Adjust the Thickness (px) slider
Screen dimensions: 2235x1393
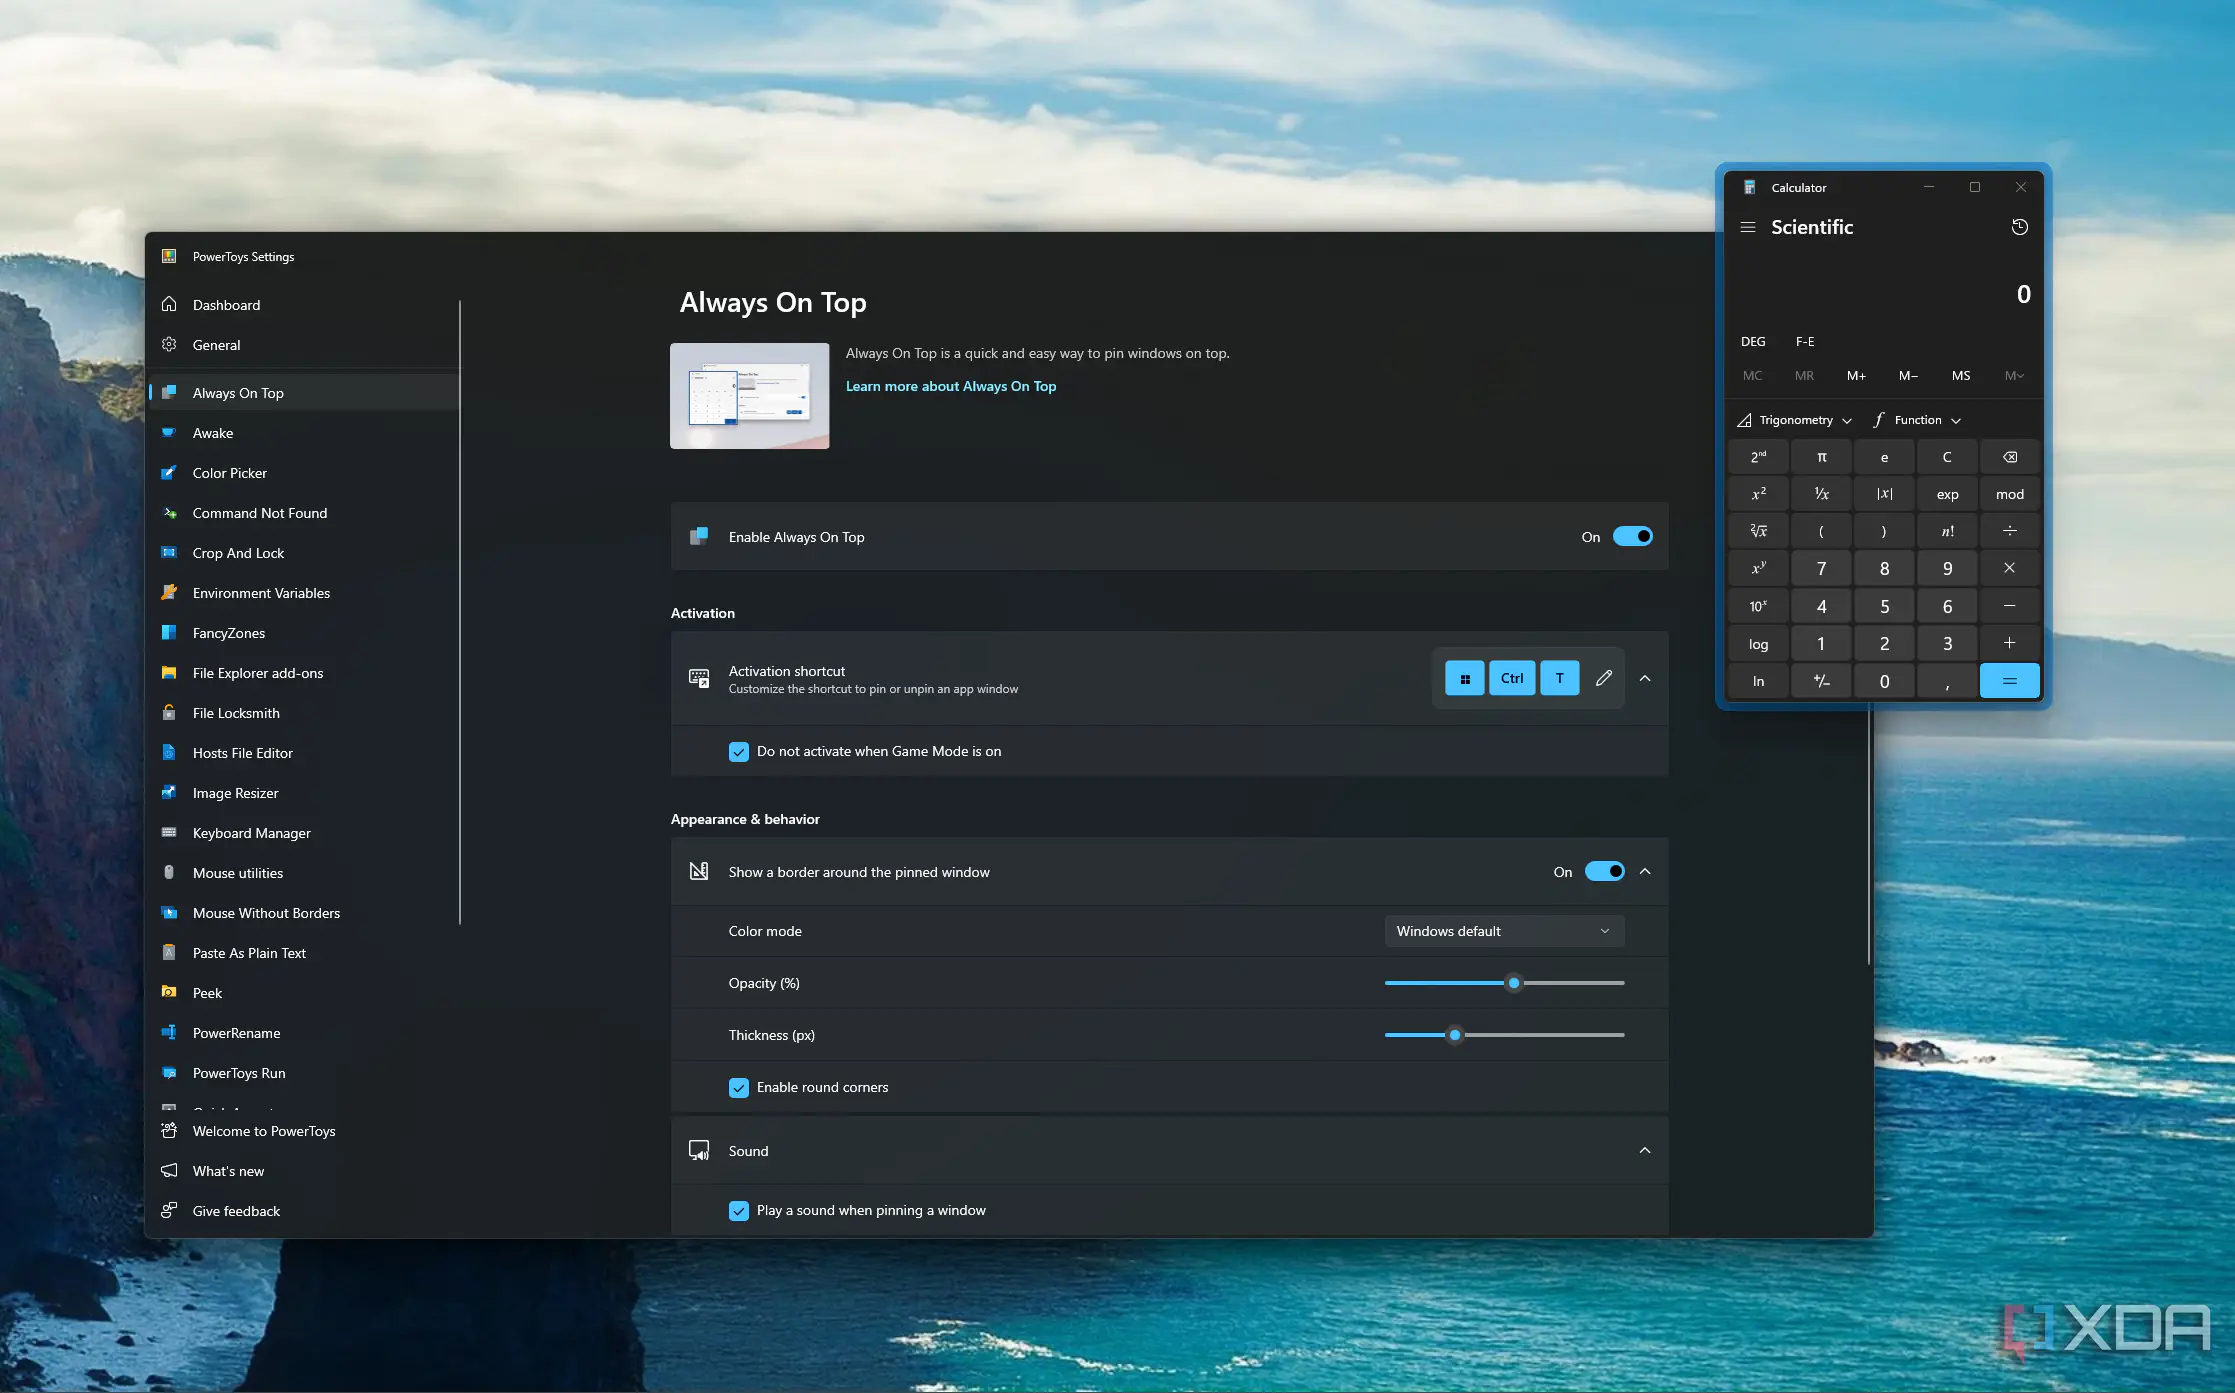(x=1504, y=1035)
